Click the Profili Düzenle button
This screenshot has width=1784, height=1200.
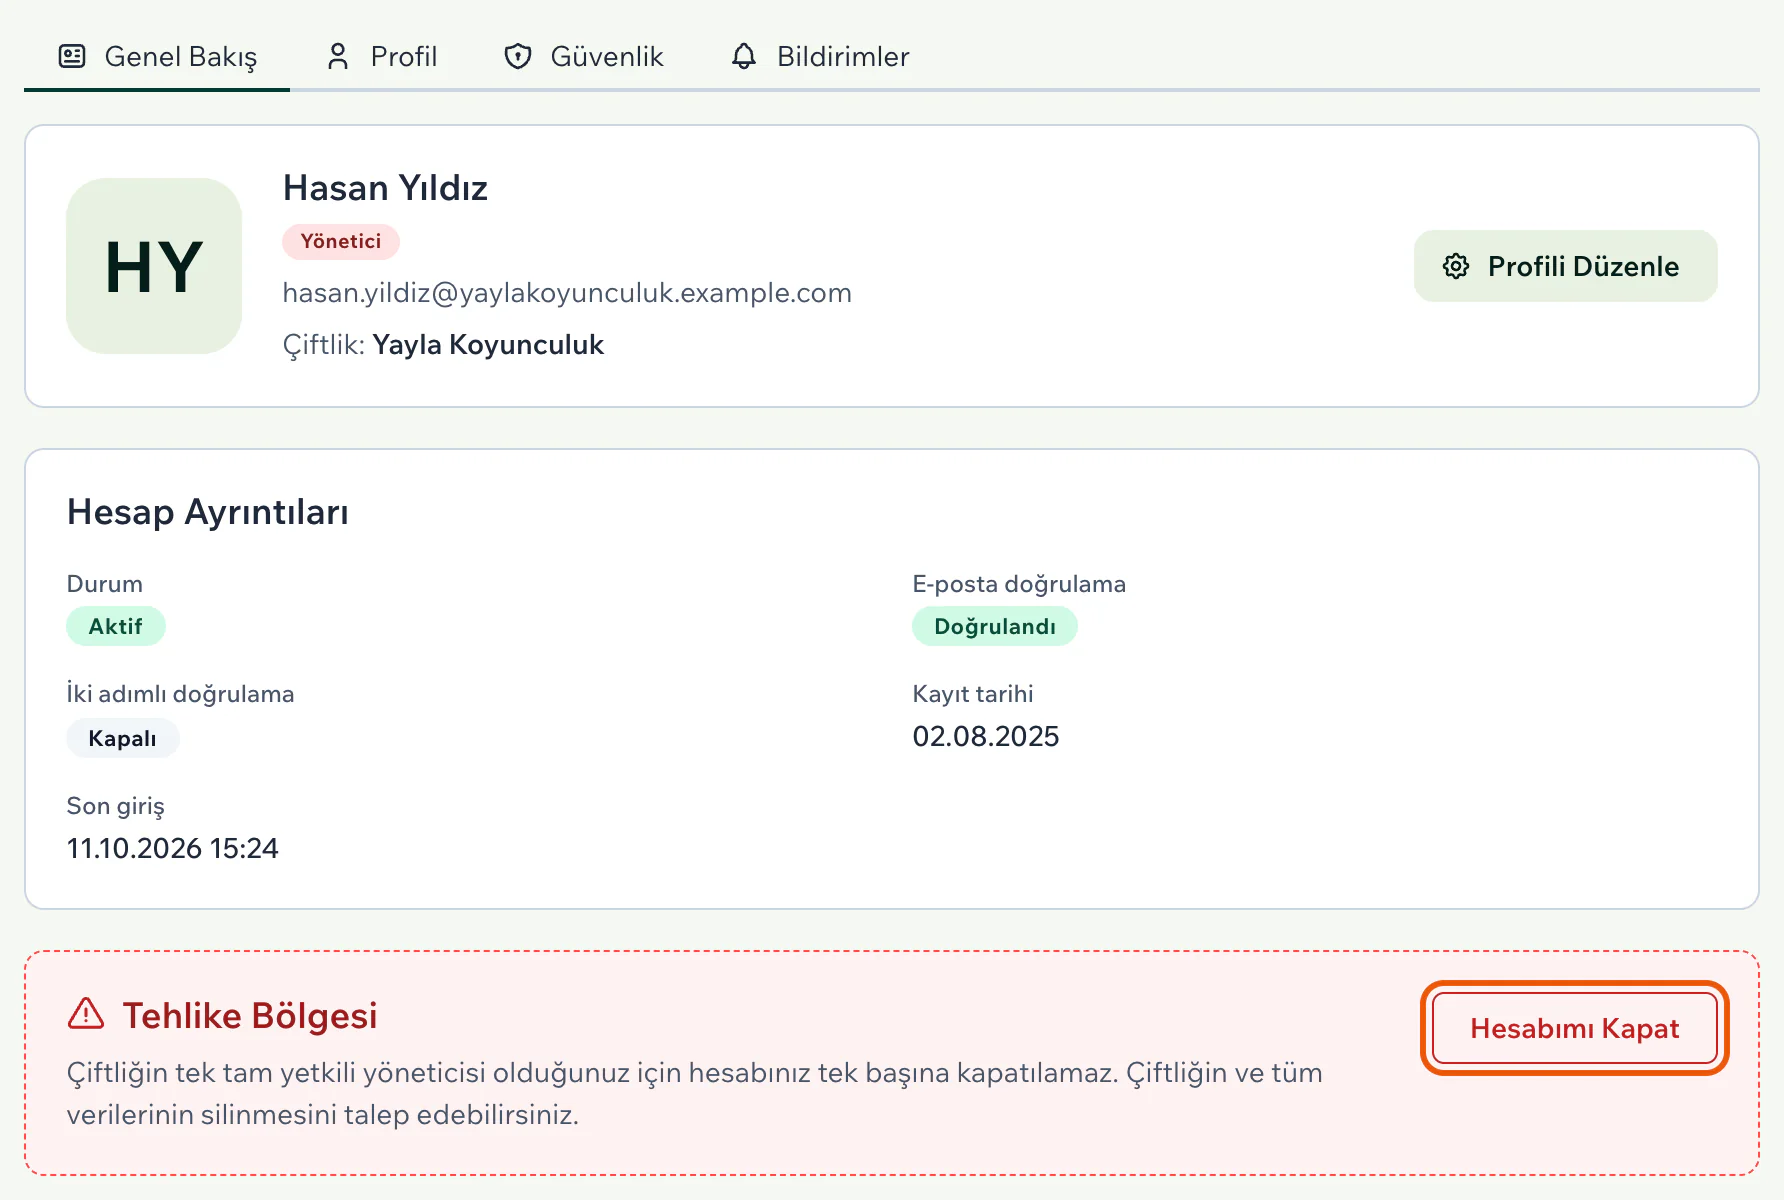(1565, 266)
